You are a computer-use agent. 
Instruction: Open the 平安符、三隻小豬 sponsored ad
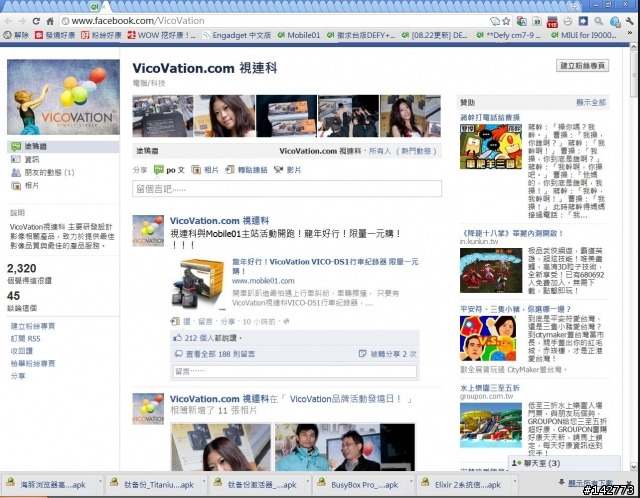(x=516, y=309)
